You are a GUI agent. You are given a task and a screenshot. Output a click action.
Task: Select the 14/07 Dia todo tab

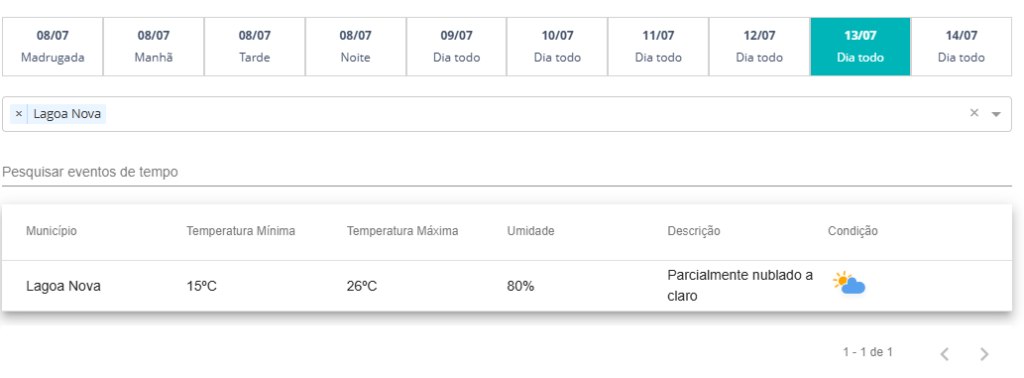coord(961,46)
